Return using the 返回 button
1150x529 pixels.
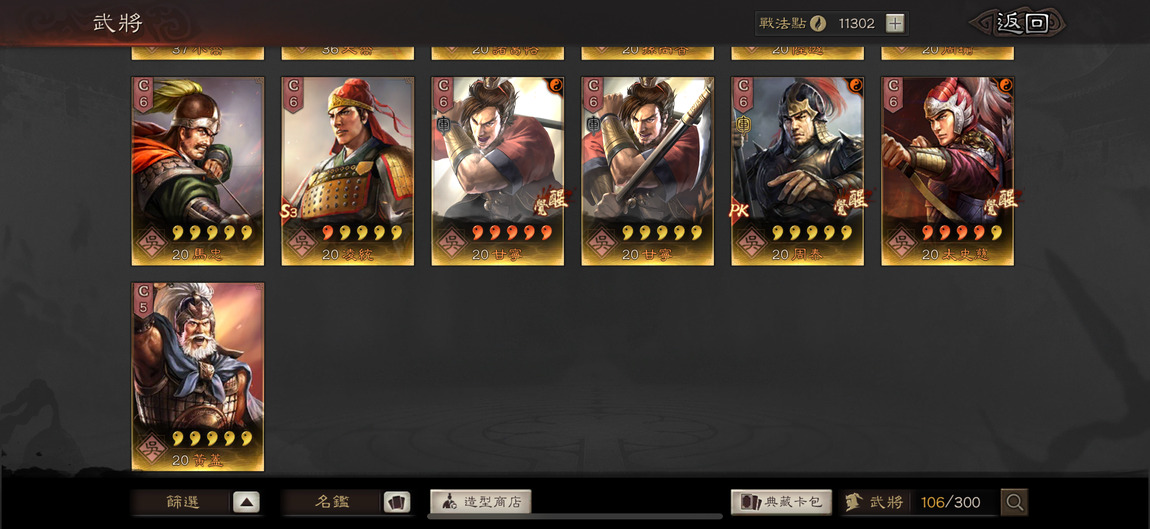click(1022, 23)
